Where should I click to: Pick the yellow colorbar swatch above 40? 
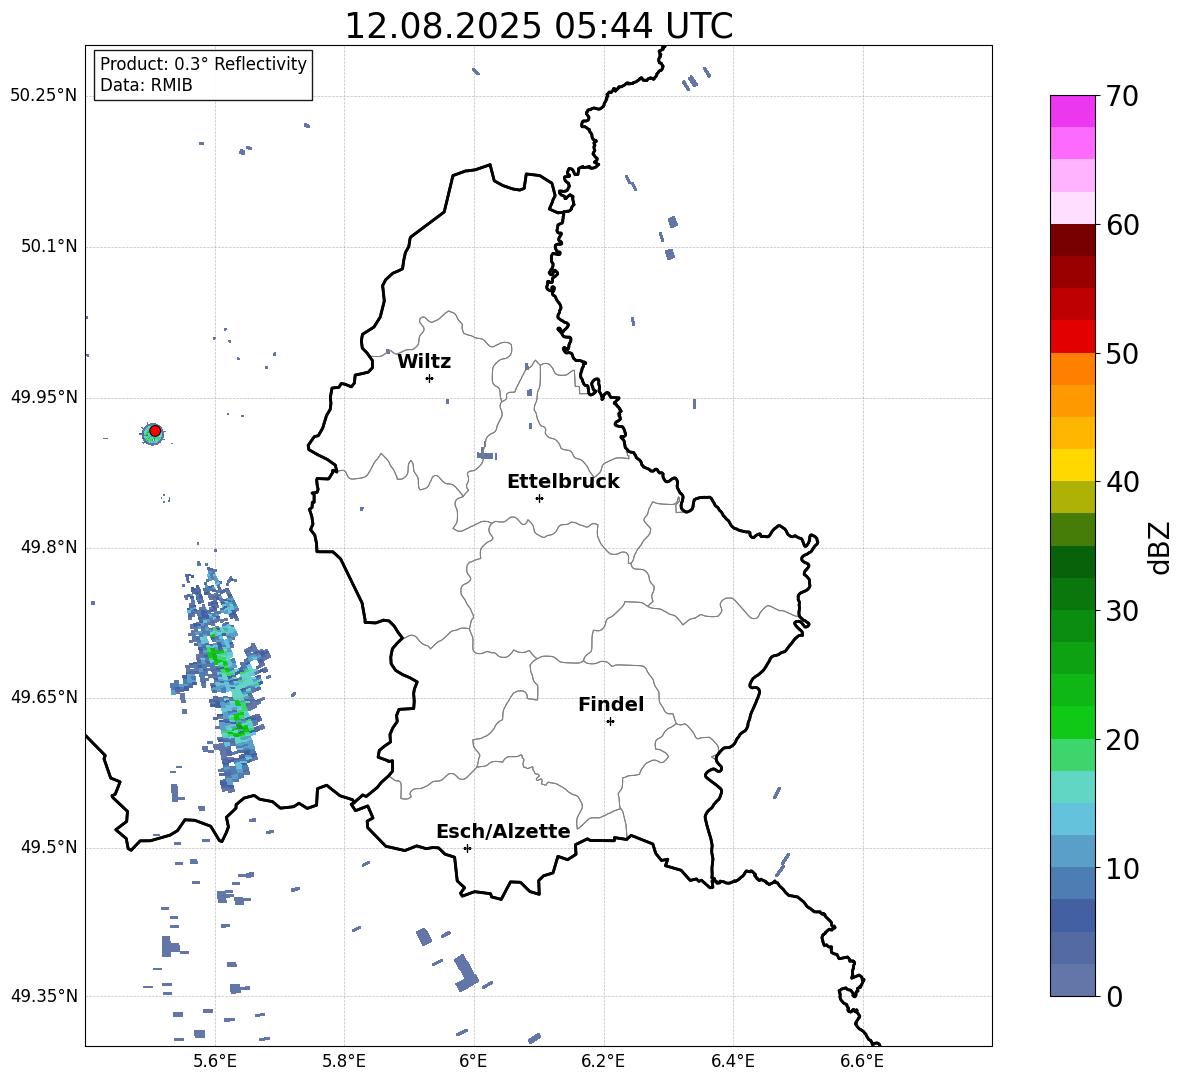(1072, 465)
